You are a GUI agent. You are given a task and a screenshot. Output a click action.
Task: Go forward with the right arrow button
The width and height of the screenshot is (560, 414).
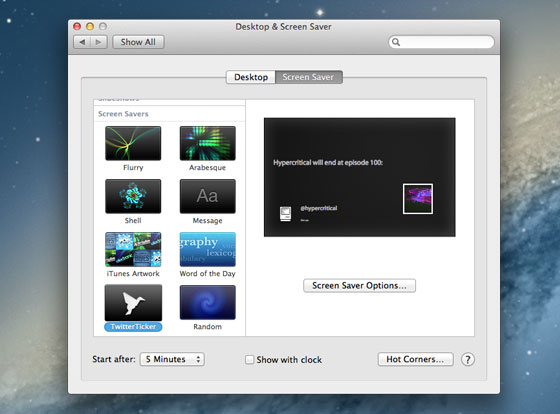click(99, 42)
